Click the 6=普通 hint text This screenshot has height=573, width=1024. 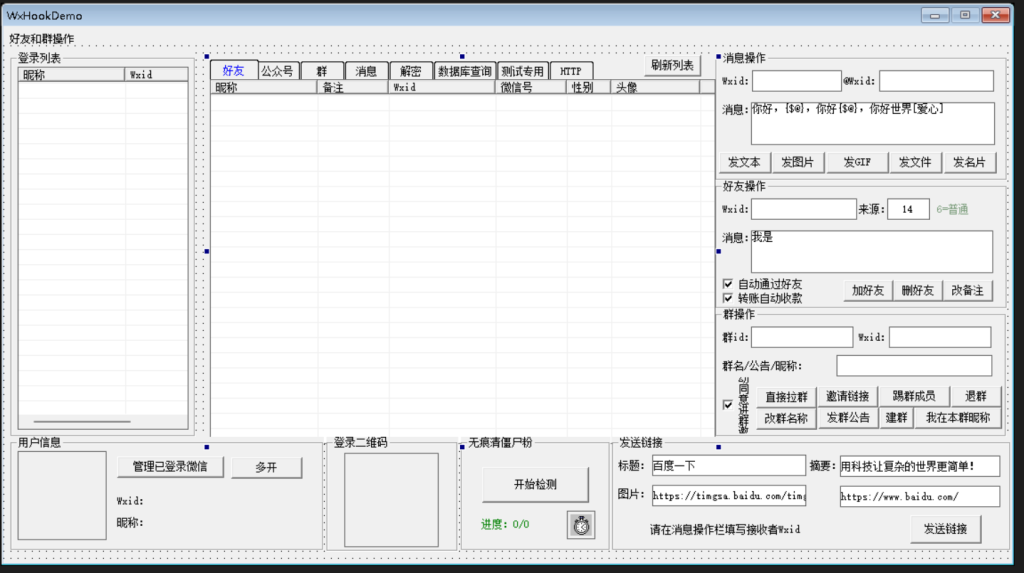tap(952, 209)
